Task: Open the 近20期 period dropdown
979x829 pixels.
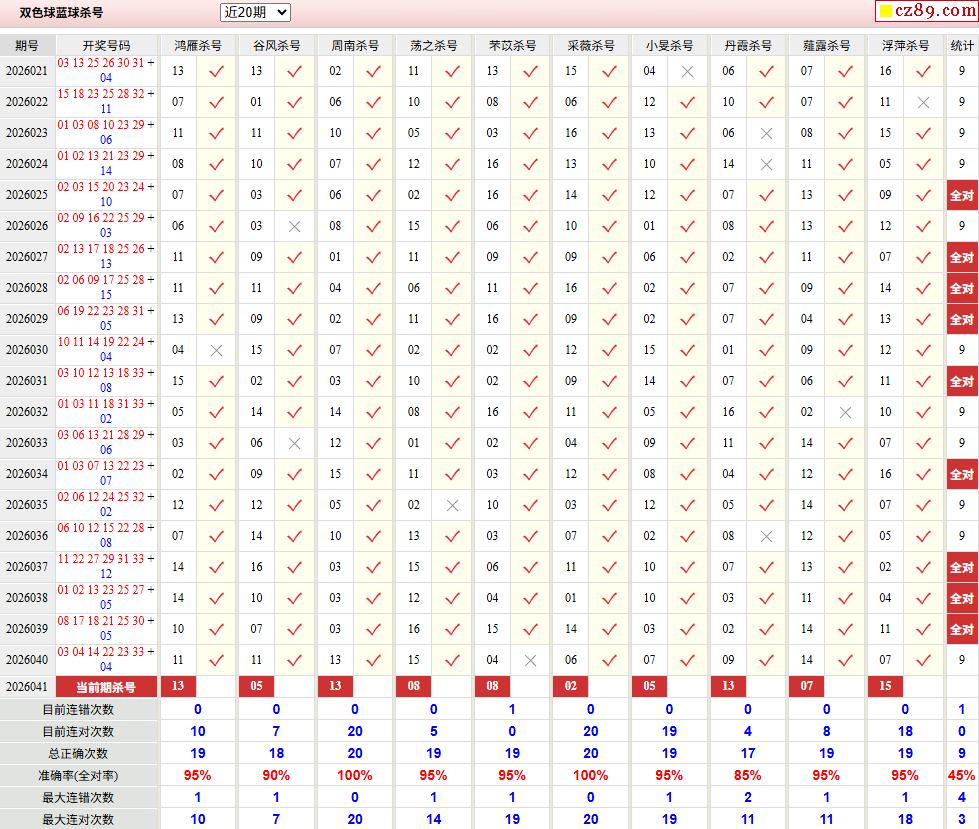Action: click(x=255, y=12)
